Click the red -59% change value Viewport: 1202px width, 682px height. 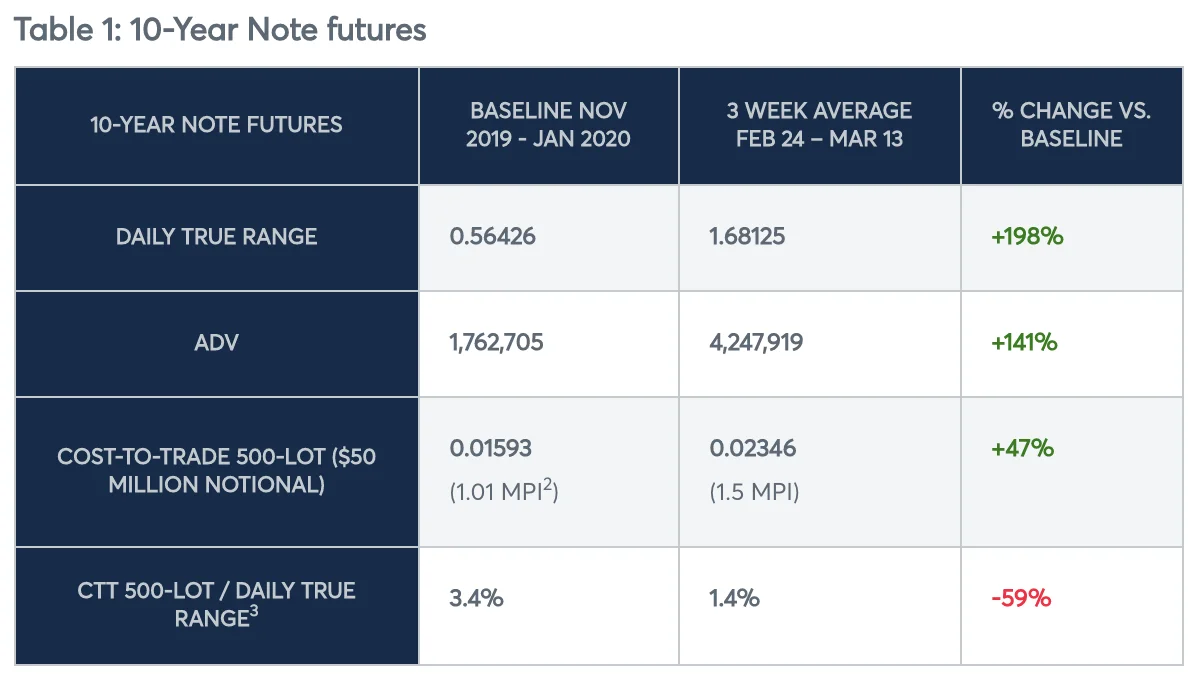pyautogui.click(x=1021, y=598)
